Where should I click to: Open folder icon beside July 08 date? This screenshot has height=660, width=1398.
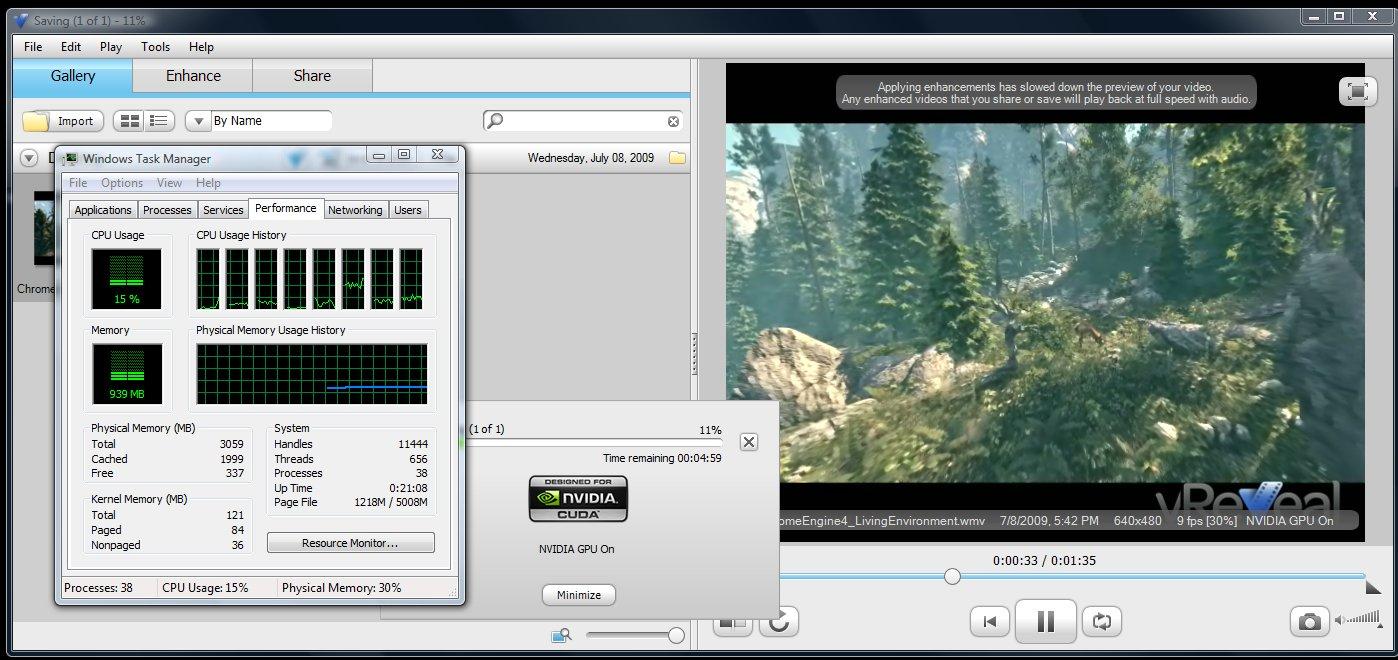pos(677,158)
